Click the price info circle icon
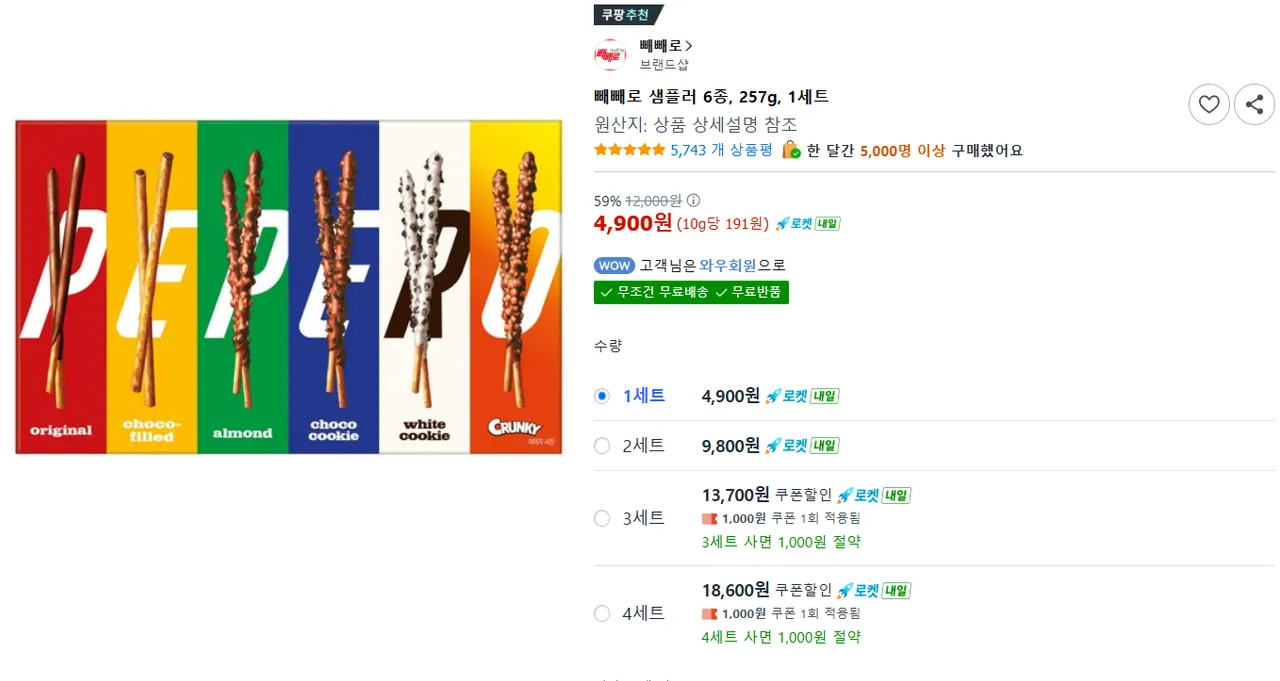Image resolution: width=1280 pixels, height=681 pixels. (694, 200)
